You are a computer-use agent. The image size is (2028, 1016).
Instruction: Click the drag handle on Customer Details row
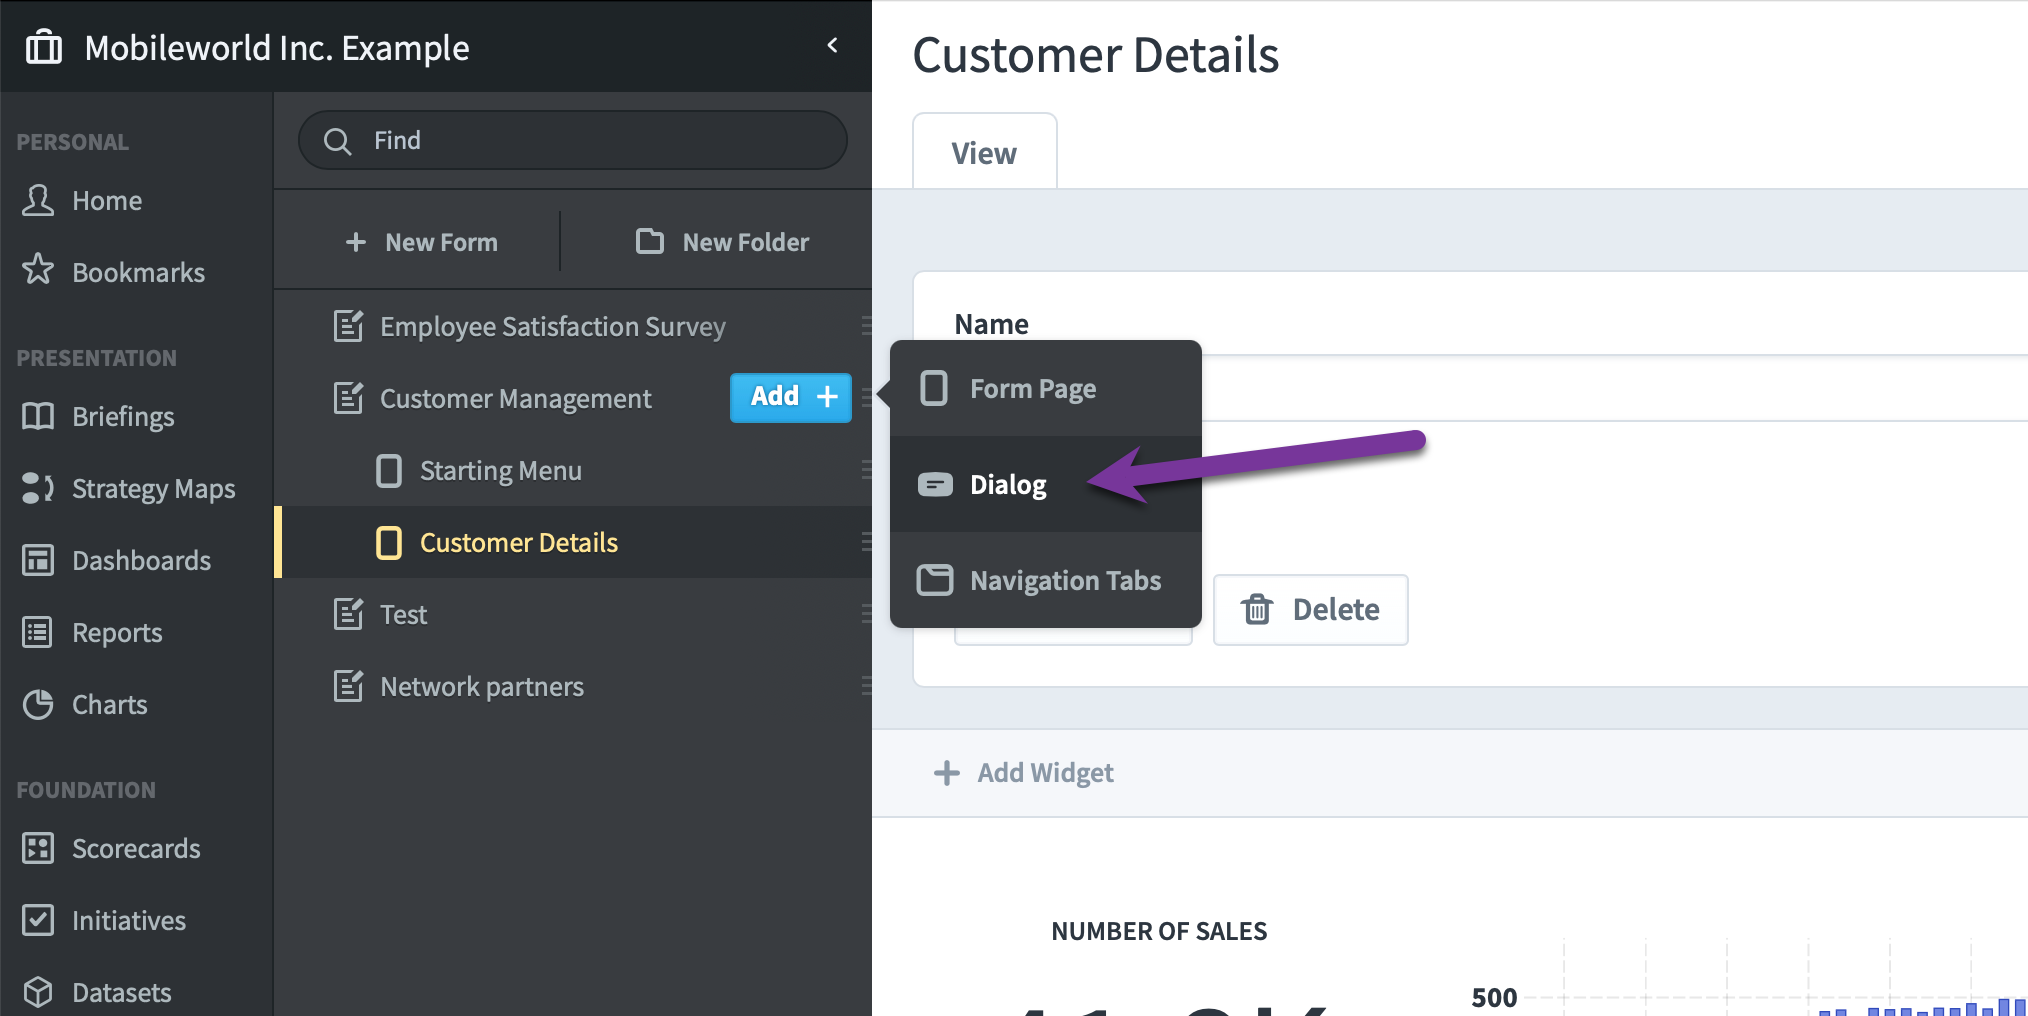tap(866, 542)
